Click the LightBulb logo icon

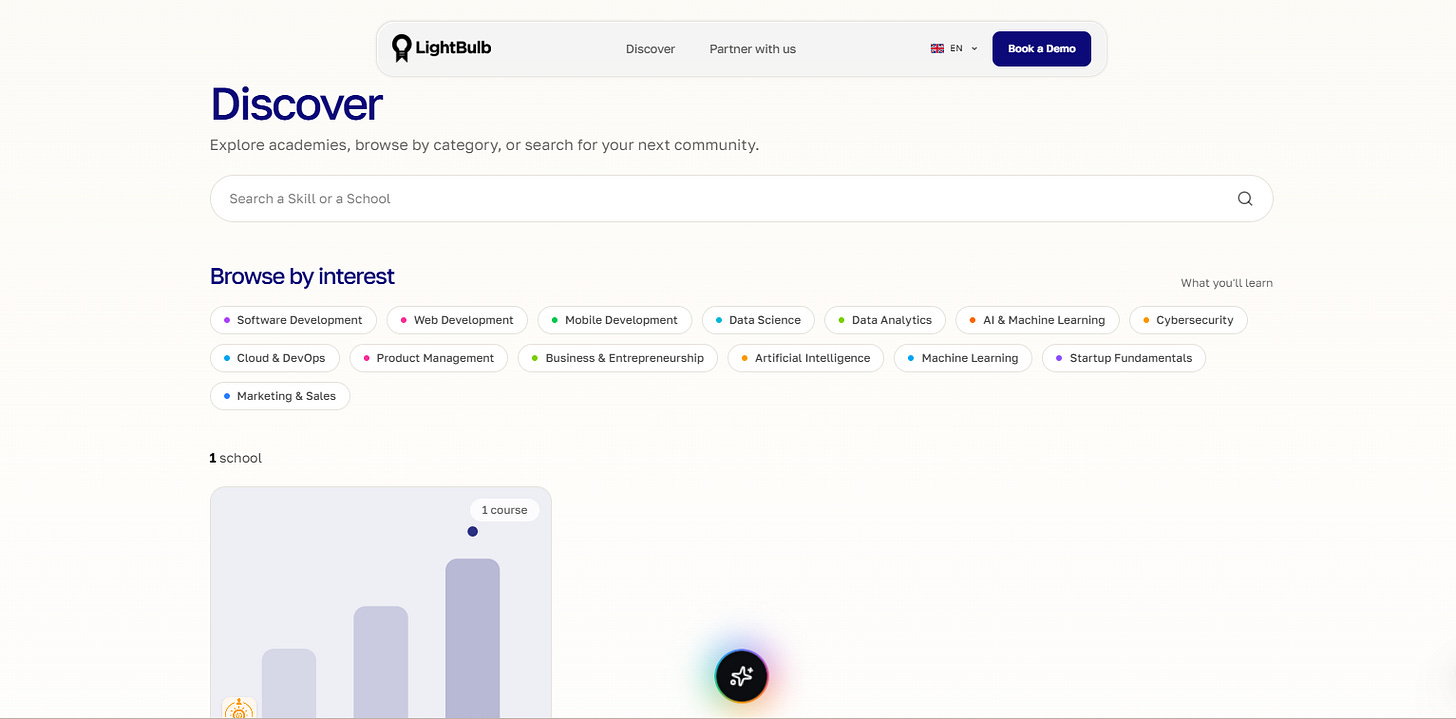click(401, 48)
